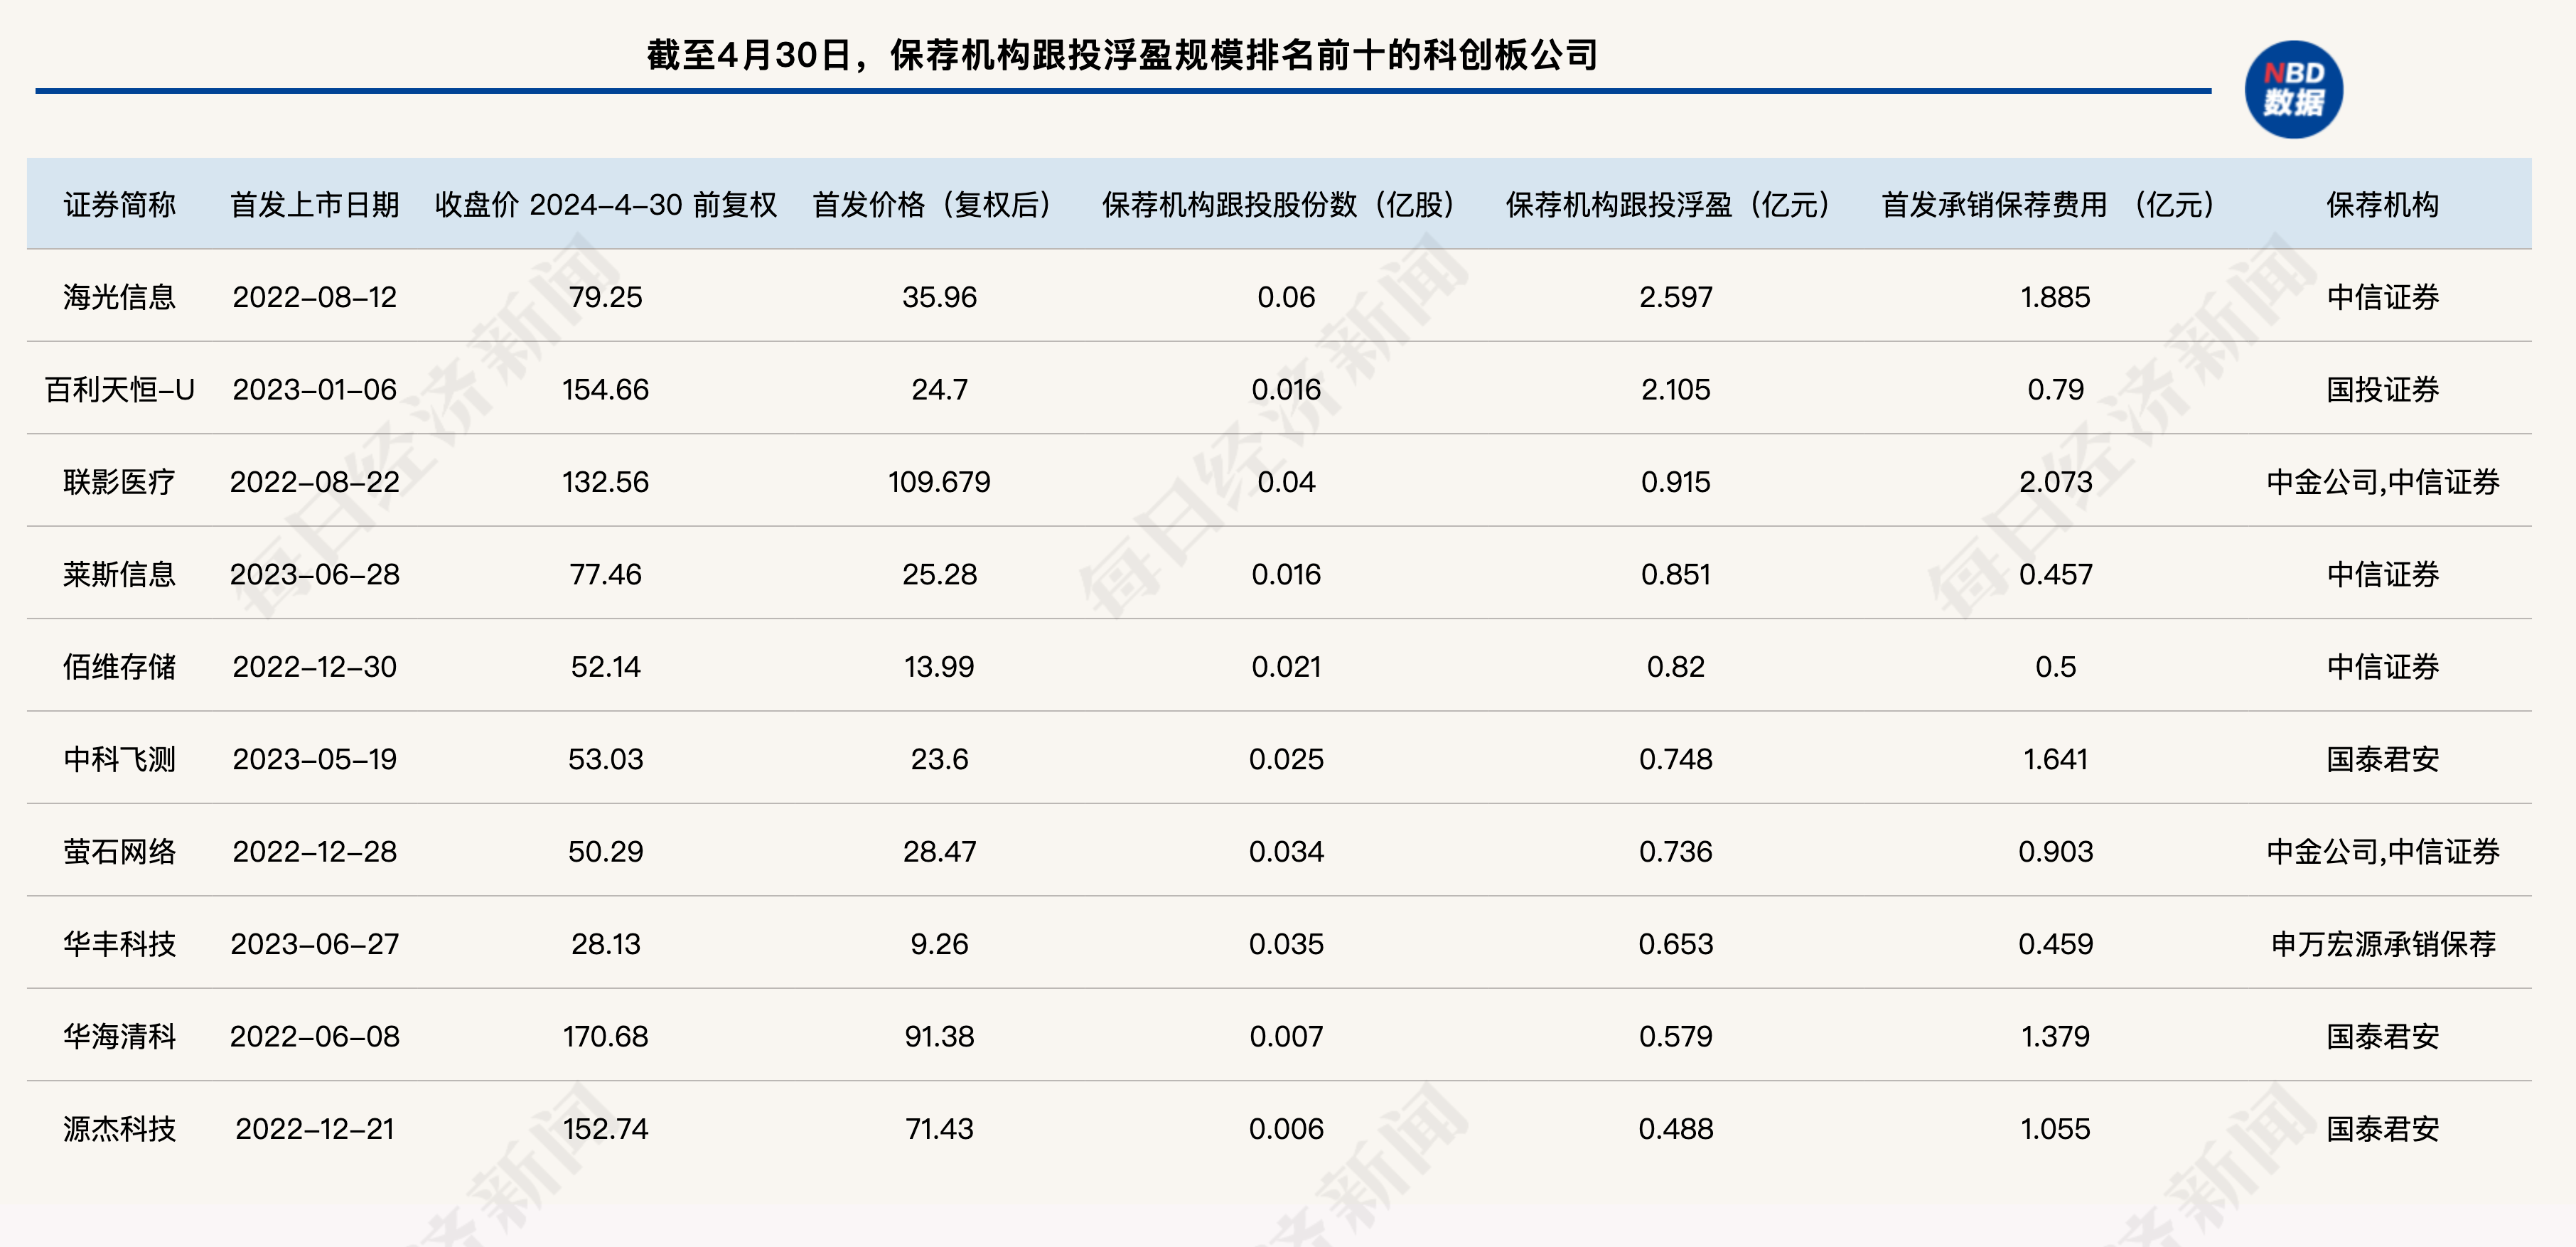
Task: Select the 首发价格（复权后） header
Action: point(939,204)
